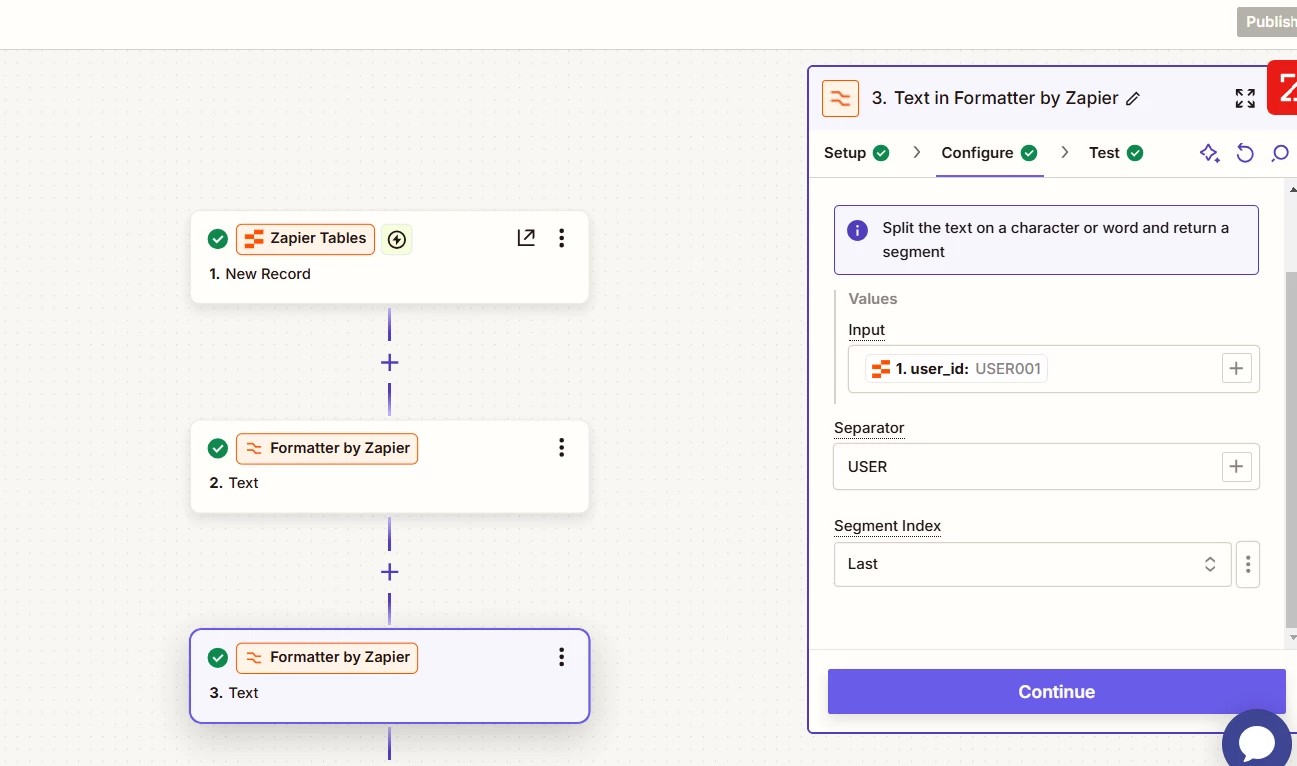The width and height of the screenshot is (1297, 766).
Task: Click the "Input" label
Action: (x=867, y=330)
